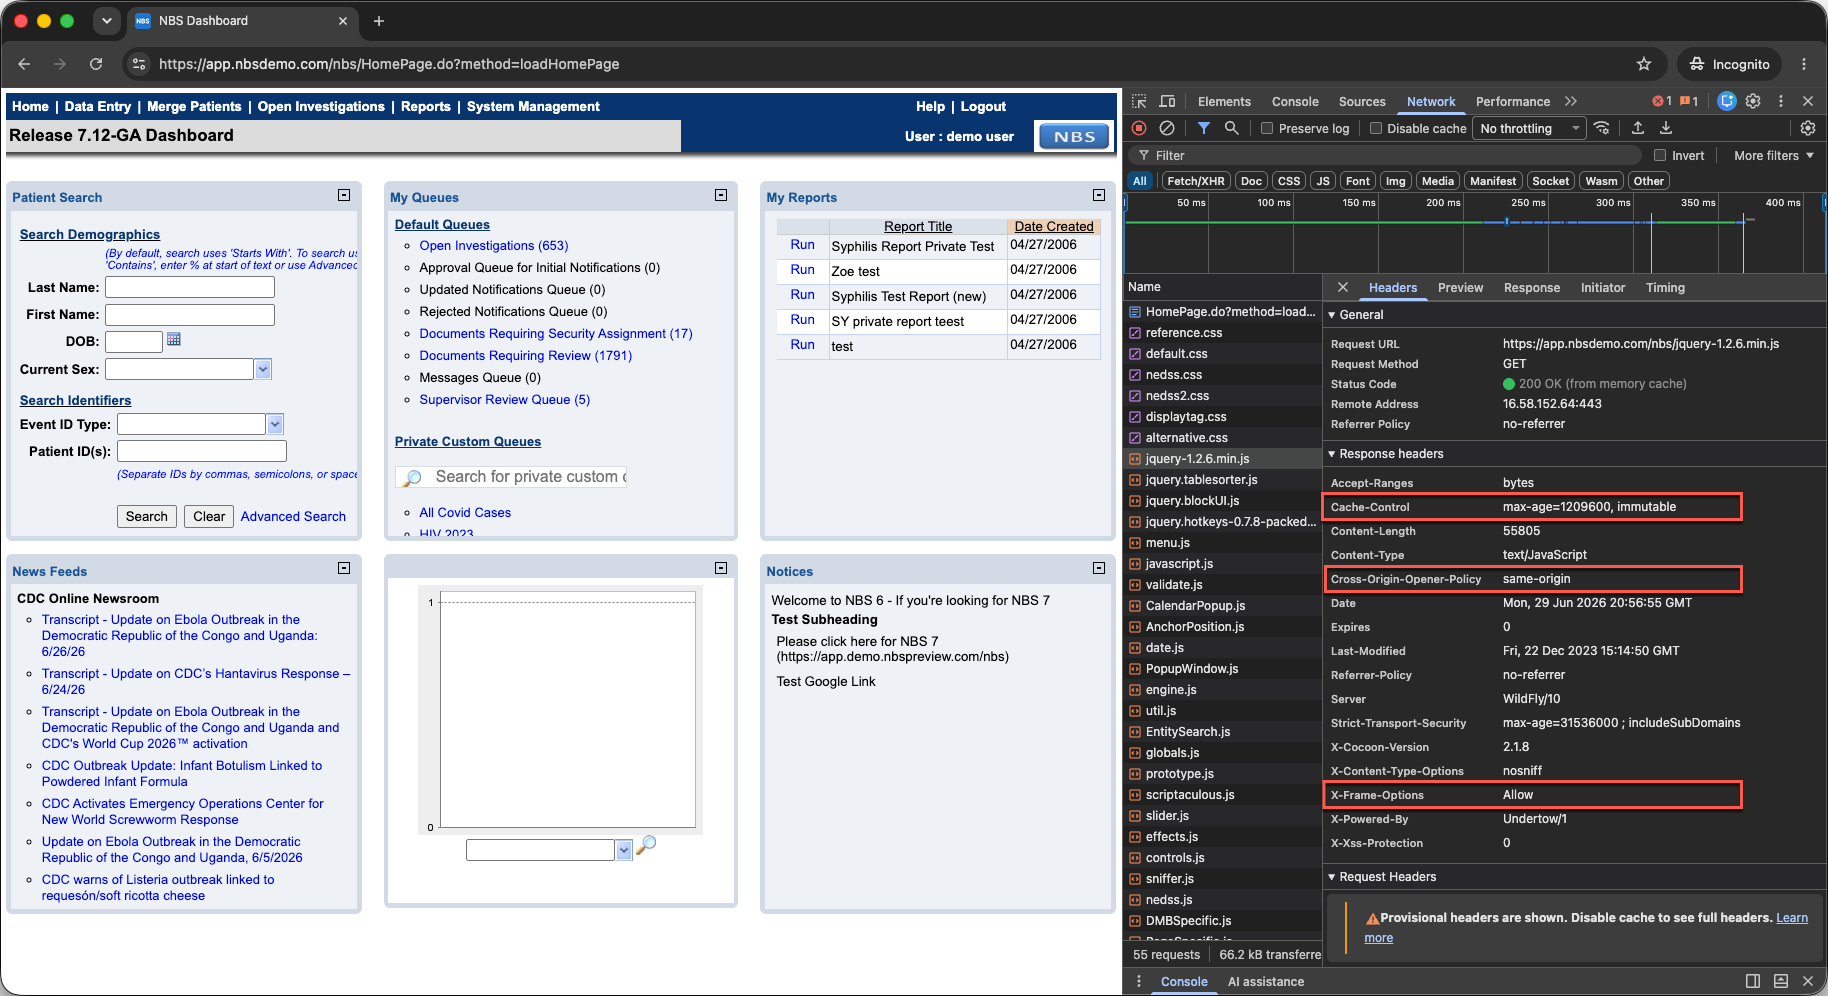The image size is (1828, 996).
Task: Open the System Management menu
Action: (x=533, y=106)
